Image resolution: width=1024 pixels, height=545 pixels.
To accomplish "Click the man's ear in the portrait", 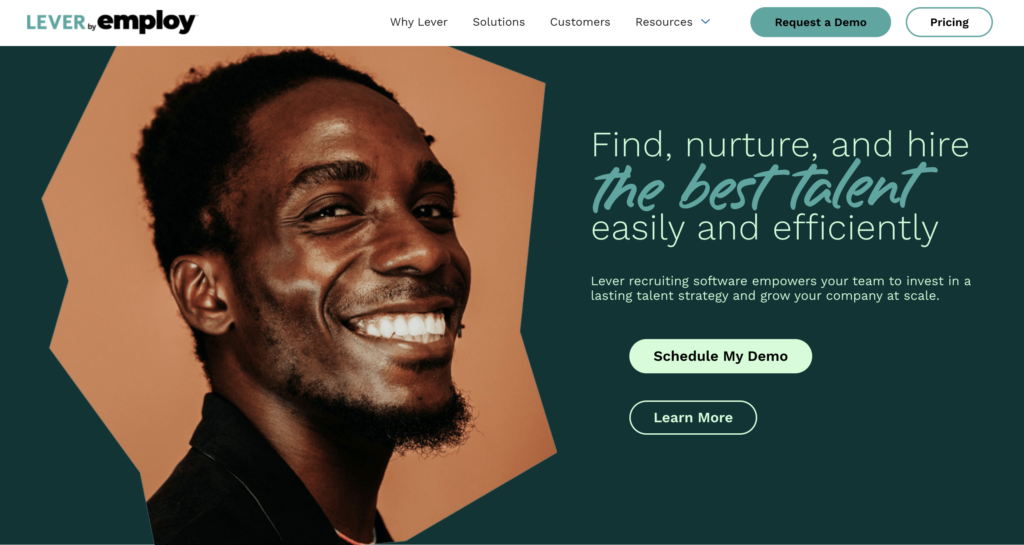I will pos(201,296).
